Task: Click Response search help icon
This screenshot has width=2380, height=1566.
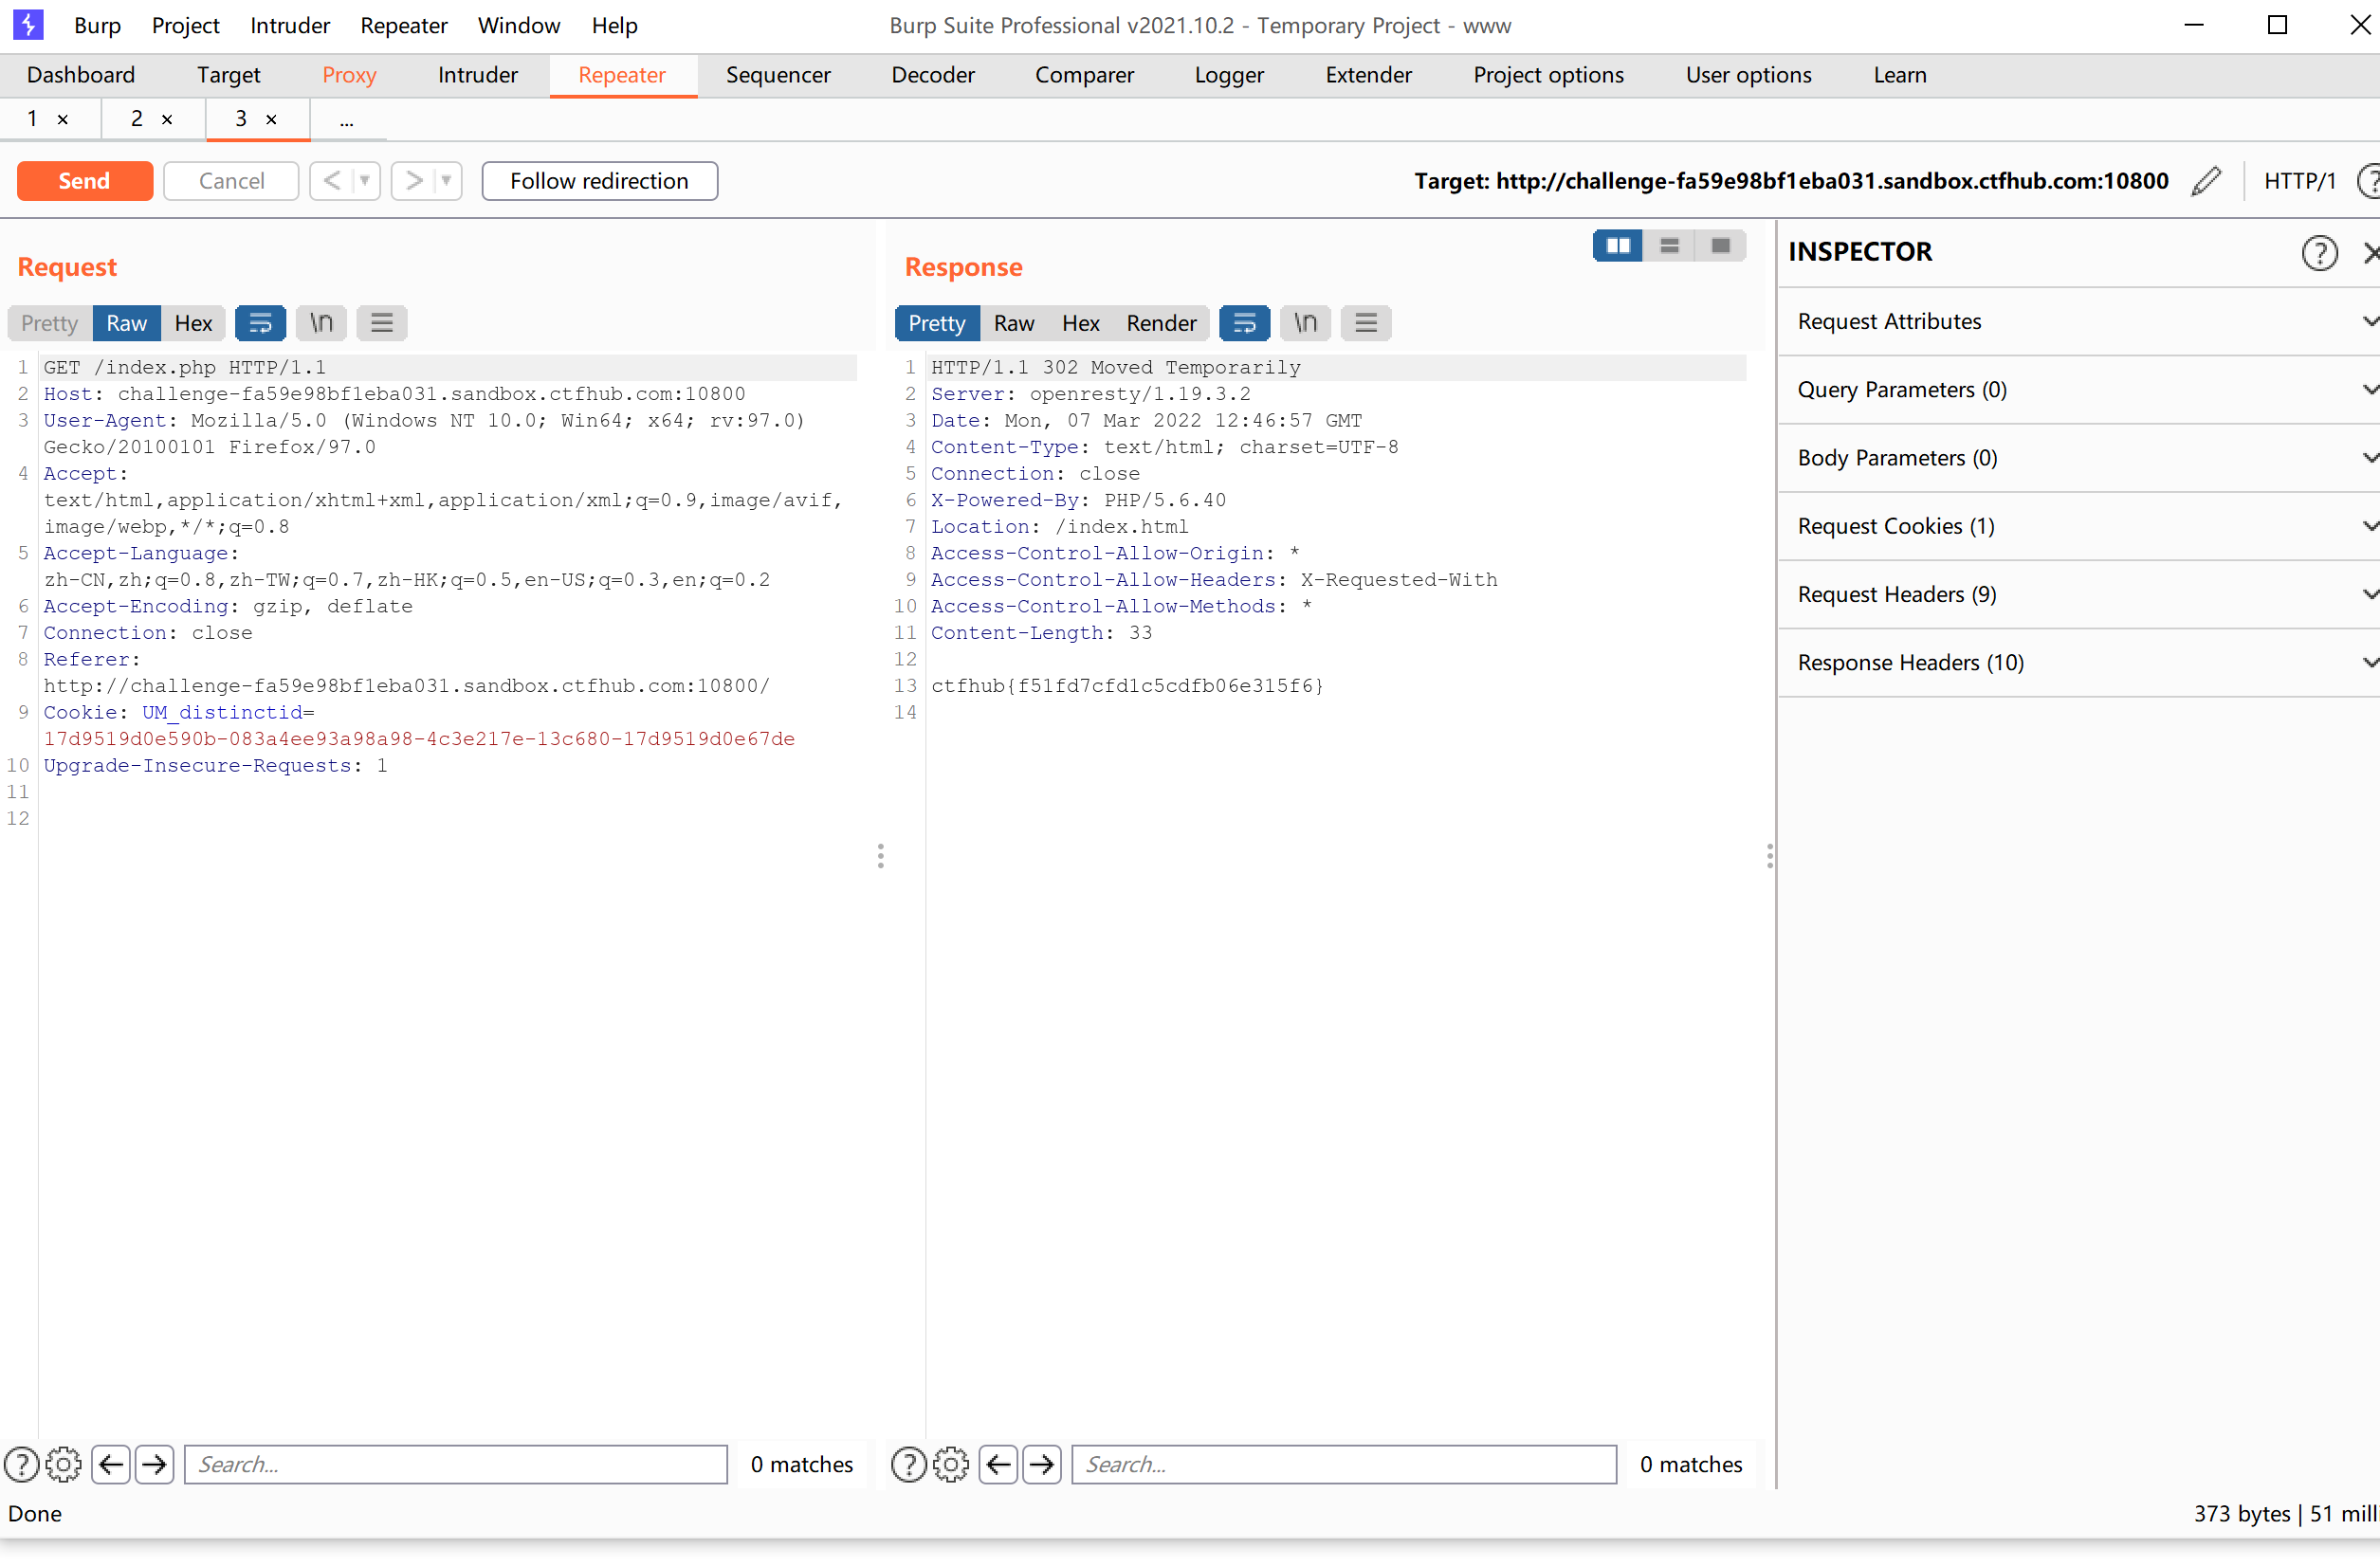Action: pyautogui.click(x=909, y=1465)
